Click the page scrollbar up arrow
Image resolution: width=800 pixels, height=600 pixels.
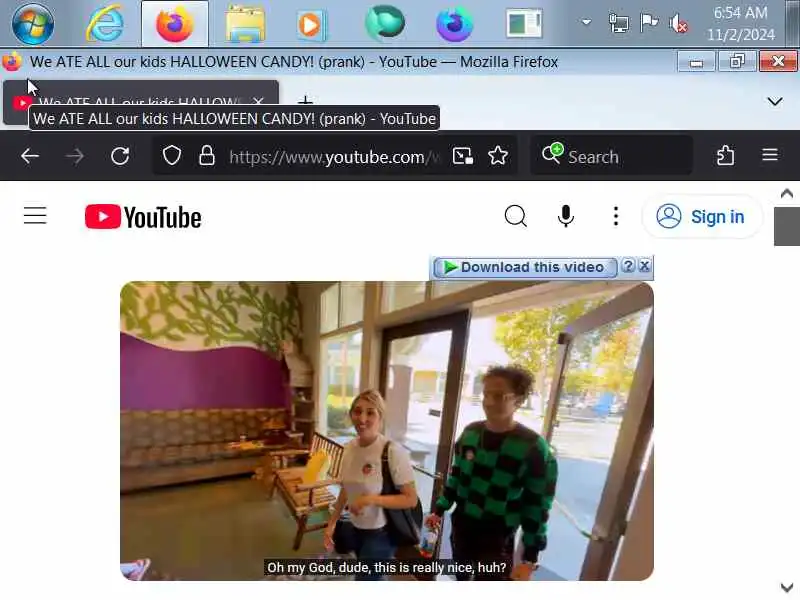787,193
